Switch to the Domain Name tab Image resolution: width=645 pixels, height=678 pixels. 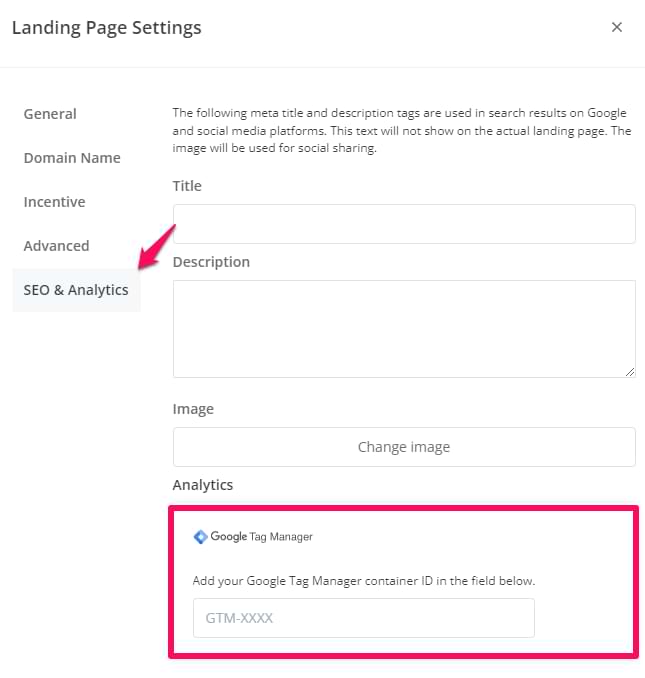(72, 158)
